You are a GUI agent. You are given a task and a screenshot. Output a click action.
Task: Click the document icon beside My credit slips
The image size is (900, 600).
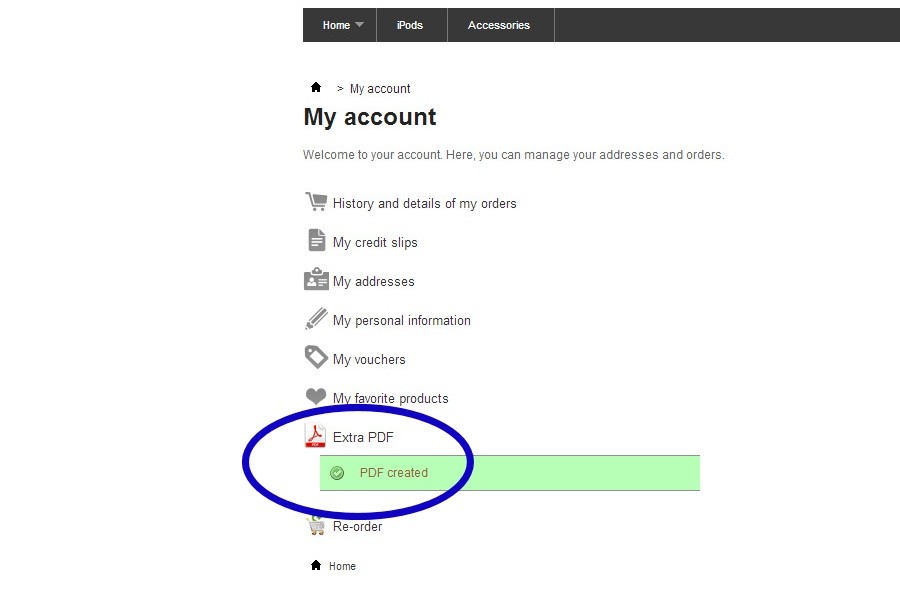316,240
